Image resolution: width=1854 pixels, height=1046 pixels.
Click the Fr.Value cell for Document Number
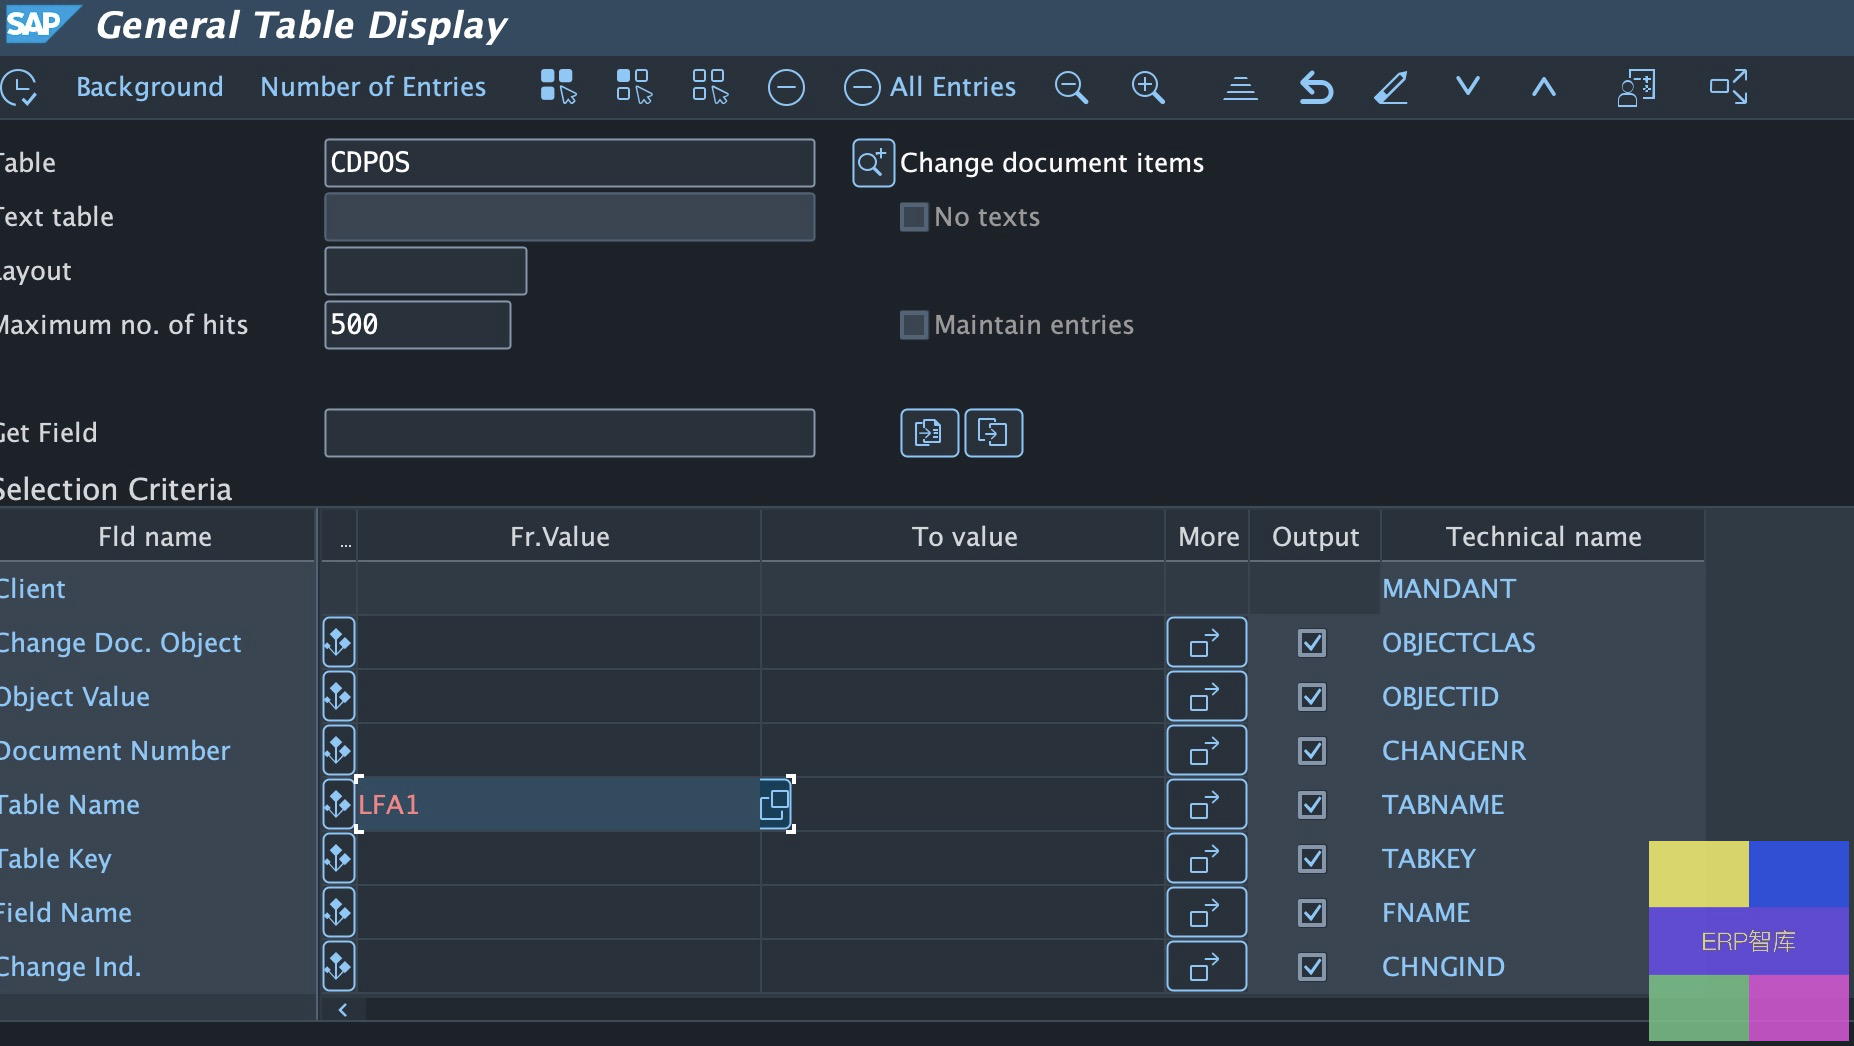[x=559, y=750]
